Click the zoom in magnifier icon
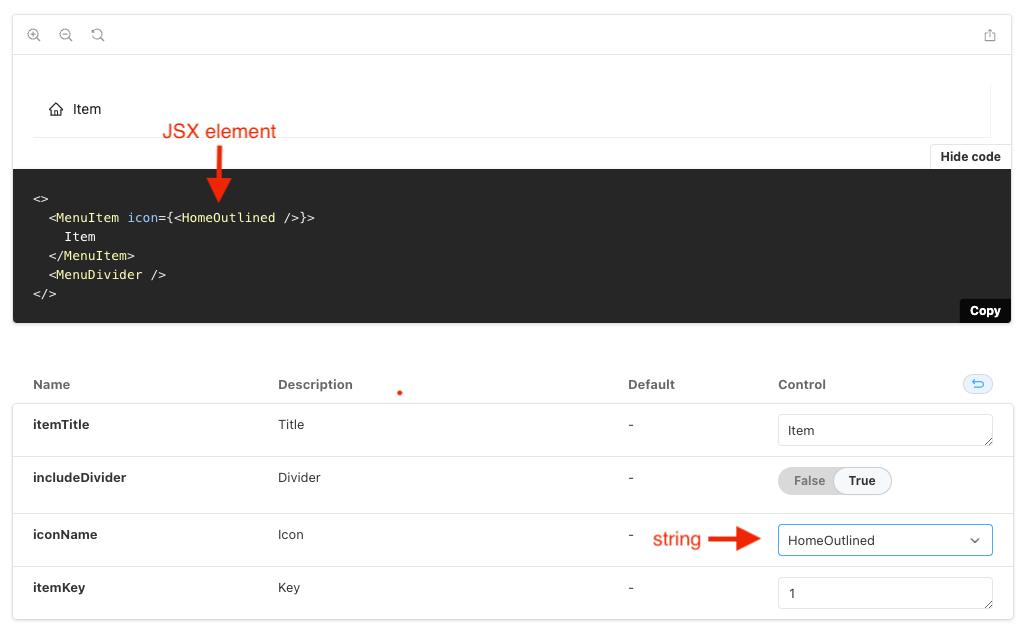This screenshot has height=634, width=1019. click(34, 35)
